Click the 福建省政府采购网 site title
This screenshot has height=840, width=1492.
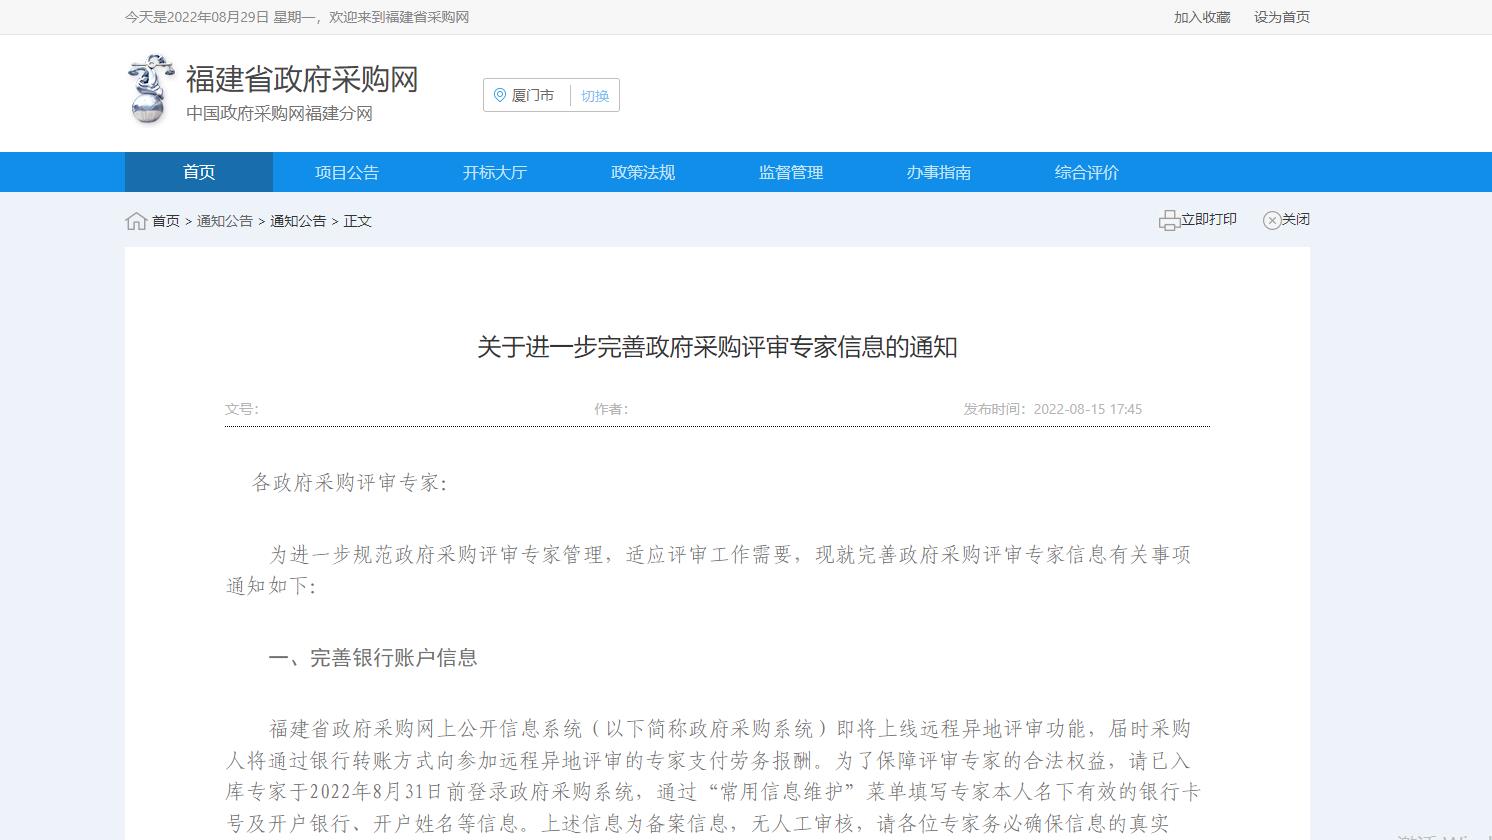302,79
